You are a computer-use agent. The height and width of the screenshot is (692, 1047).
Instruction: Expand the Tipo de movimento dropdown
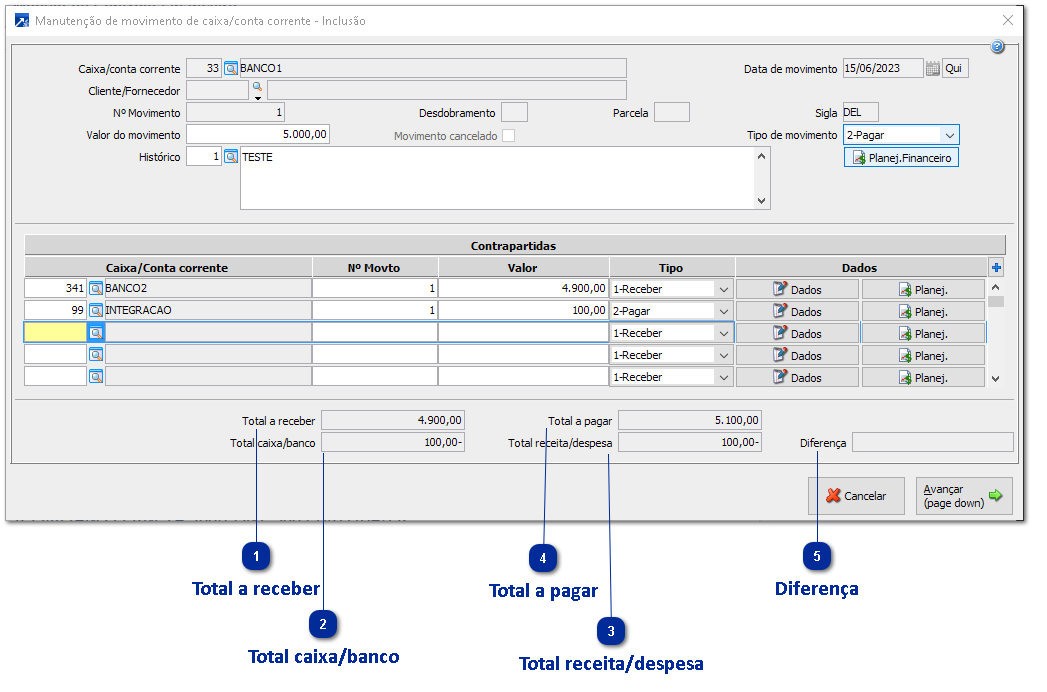click(948, 135)
